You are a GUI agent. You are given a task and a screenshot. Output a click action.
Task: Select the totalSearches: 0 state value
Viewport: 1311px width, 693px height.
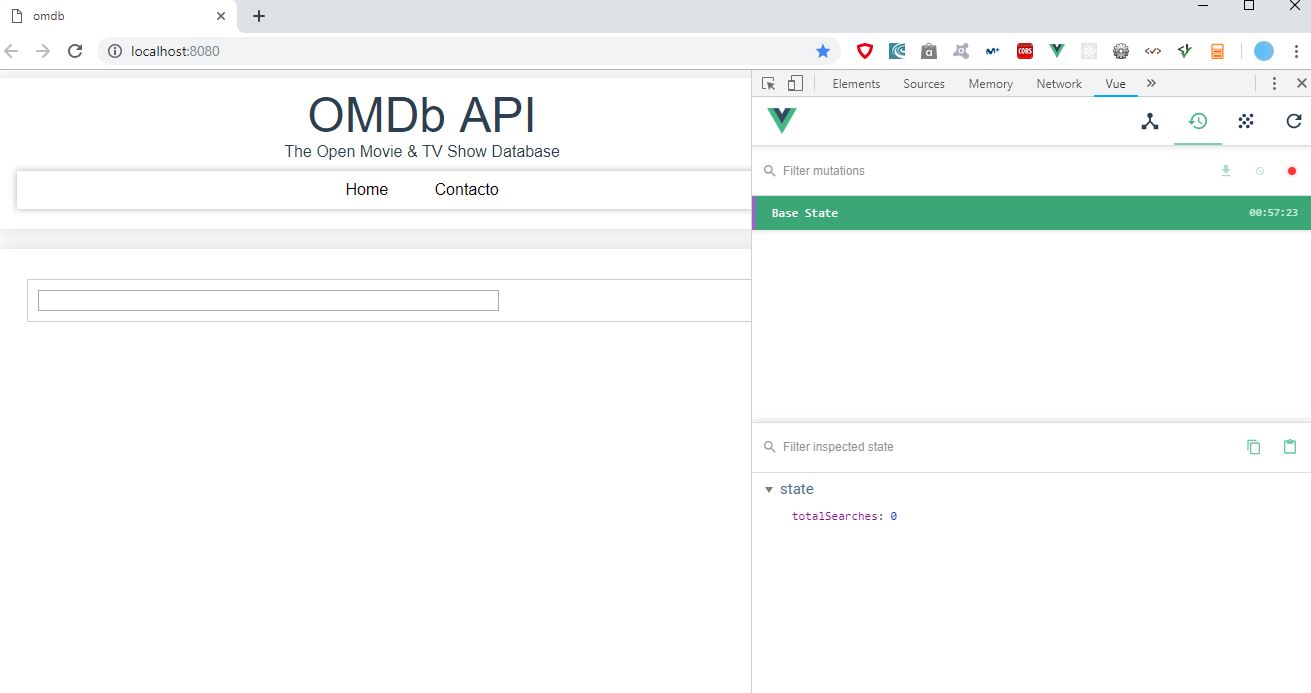(x=844, y=516)
